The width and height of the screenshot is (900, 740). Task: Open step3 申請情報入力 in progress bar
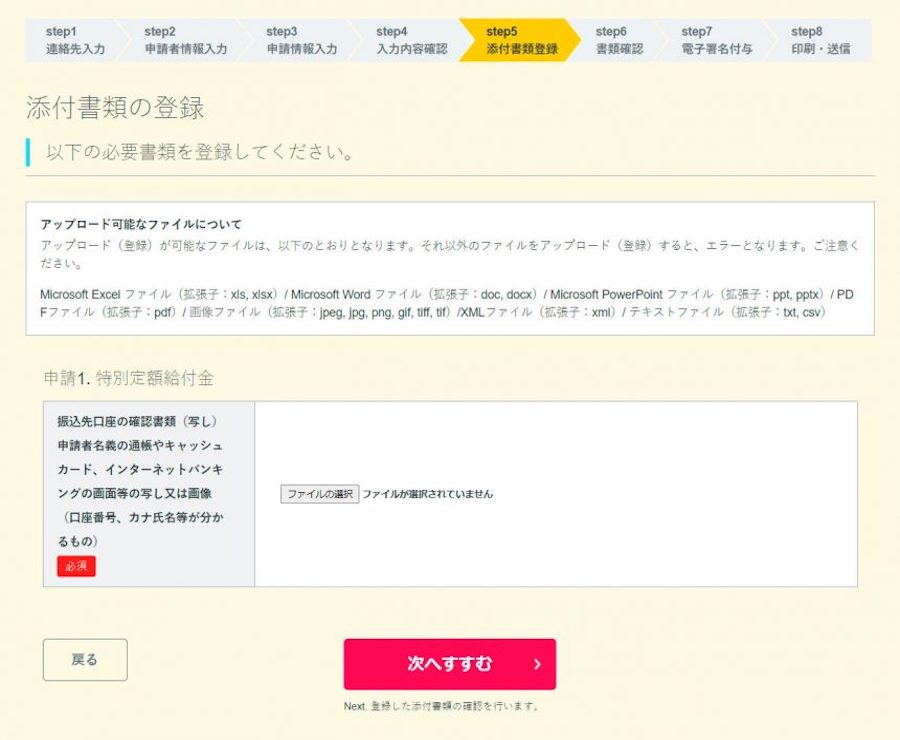point(301,40)
